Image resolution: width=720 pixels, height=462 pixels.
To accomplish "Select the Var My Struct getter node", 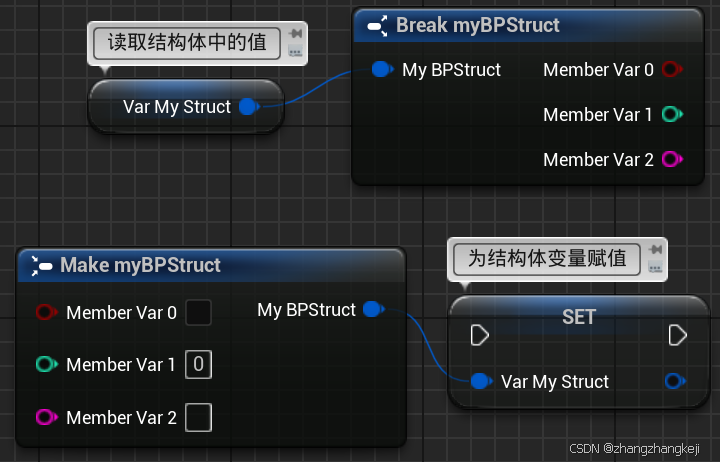I will point(186,107).
